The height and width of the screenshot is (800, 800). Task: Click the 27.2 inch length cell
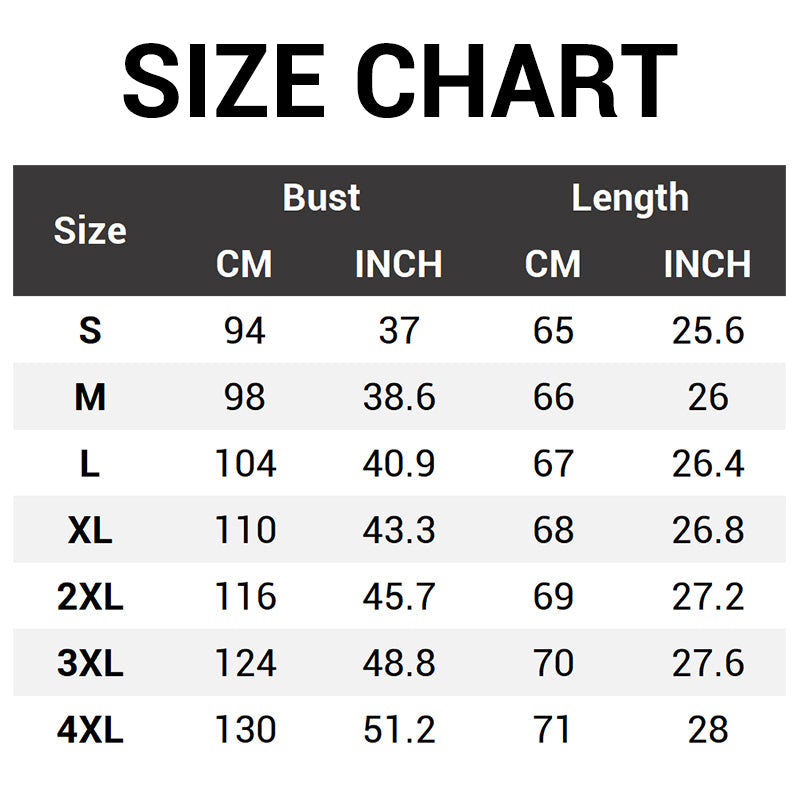coord(708,597)
